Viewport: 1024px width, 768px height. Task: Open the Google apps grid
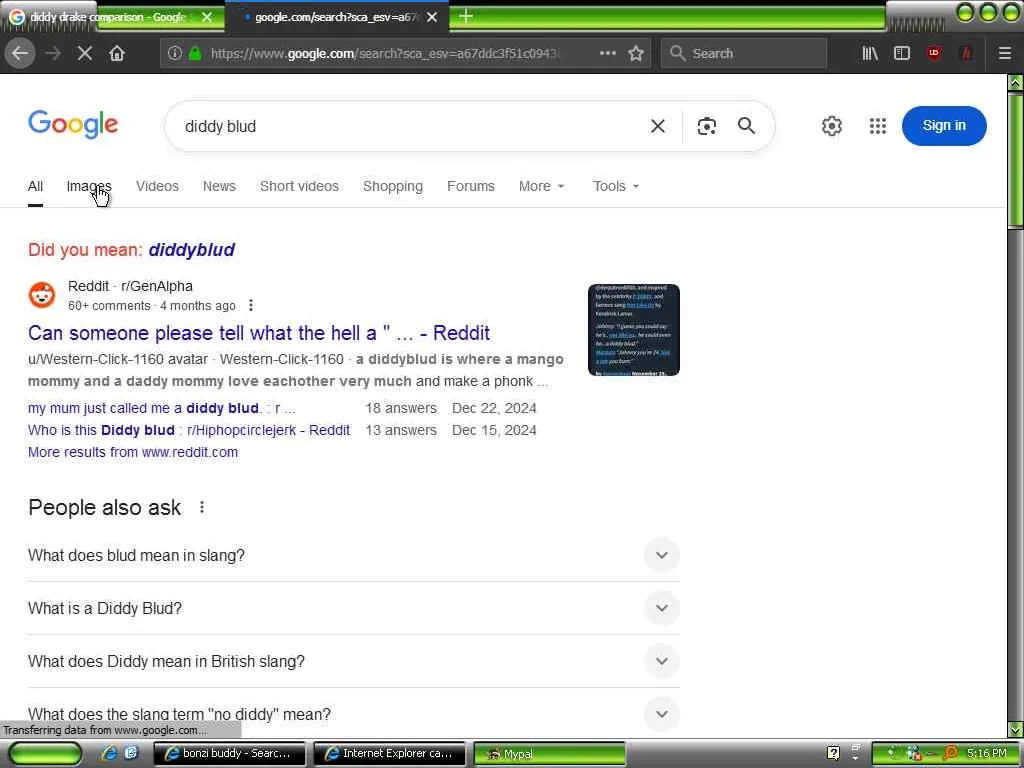point(878,126)
